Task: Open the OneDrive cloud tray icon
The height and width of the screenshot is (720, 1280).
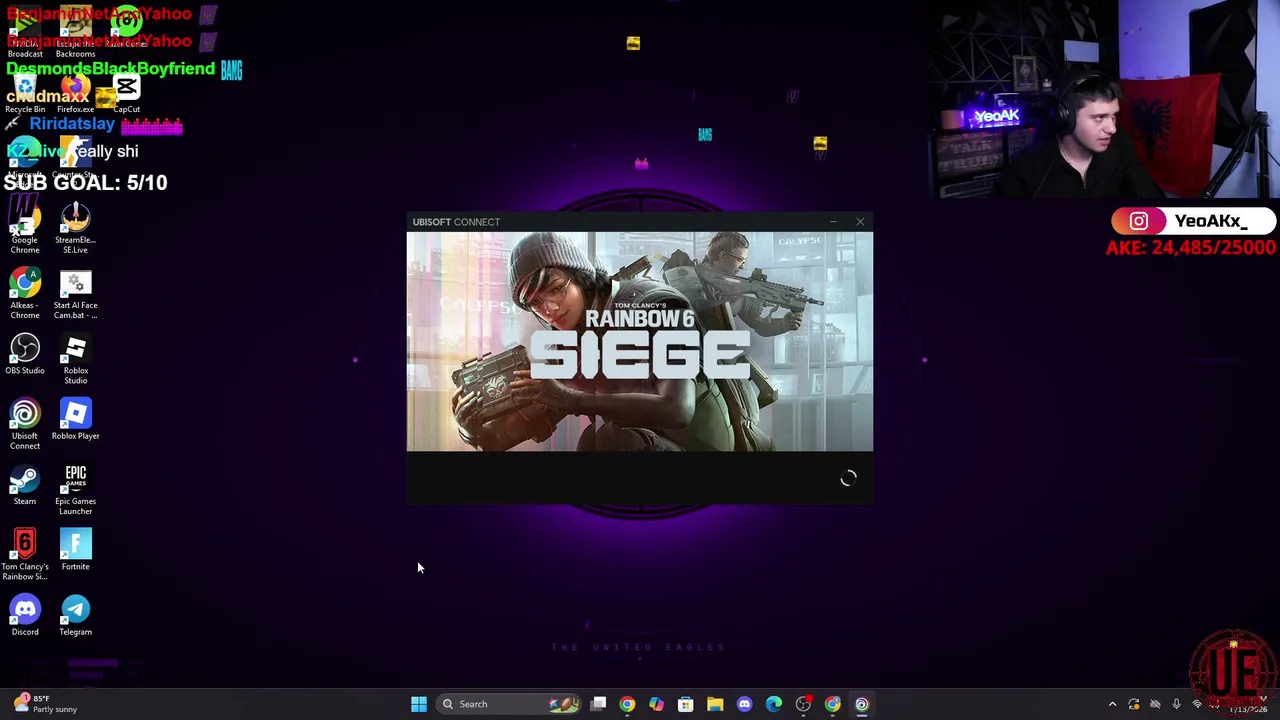Action: click(1155, 705)
